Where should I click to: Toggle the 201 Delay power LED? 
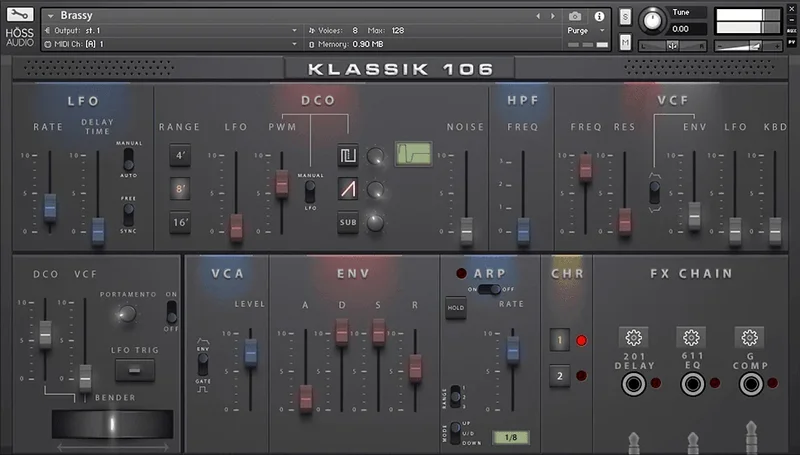pos(656,383)
